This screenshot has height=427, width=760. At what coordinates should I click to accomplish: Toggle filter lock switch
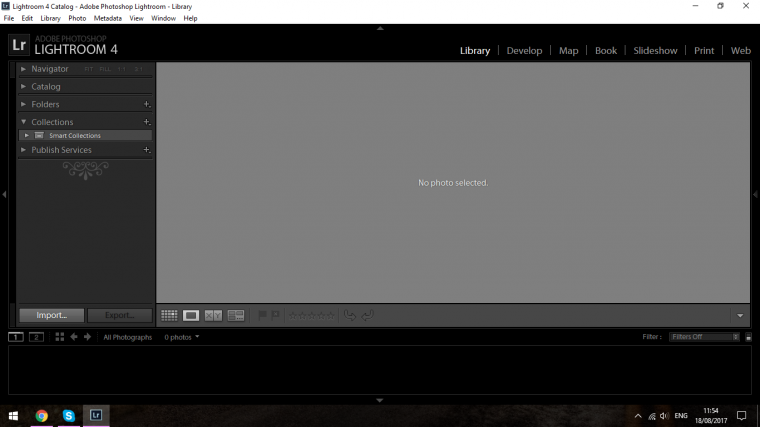coord(748,337)
